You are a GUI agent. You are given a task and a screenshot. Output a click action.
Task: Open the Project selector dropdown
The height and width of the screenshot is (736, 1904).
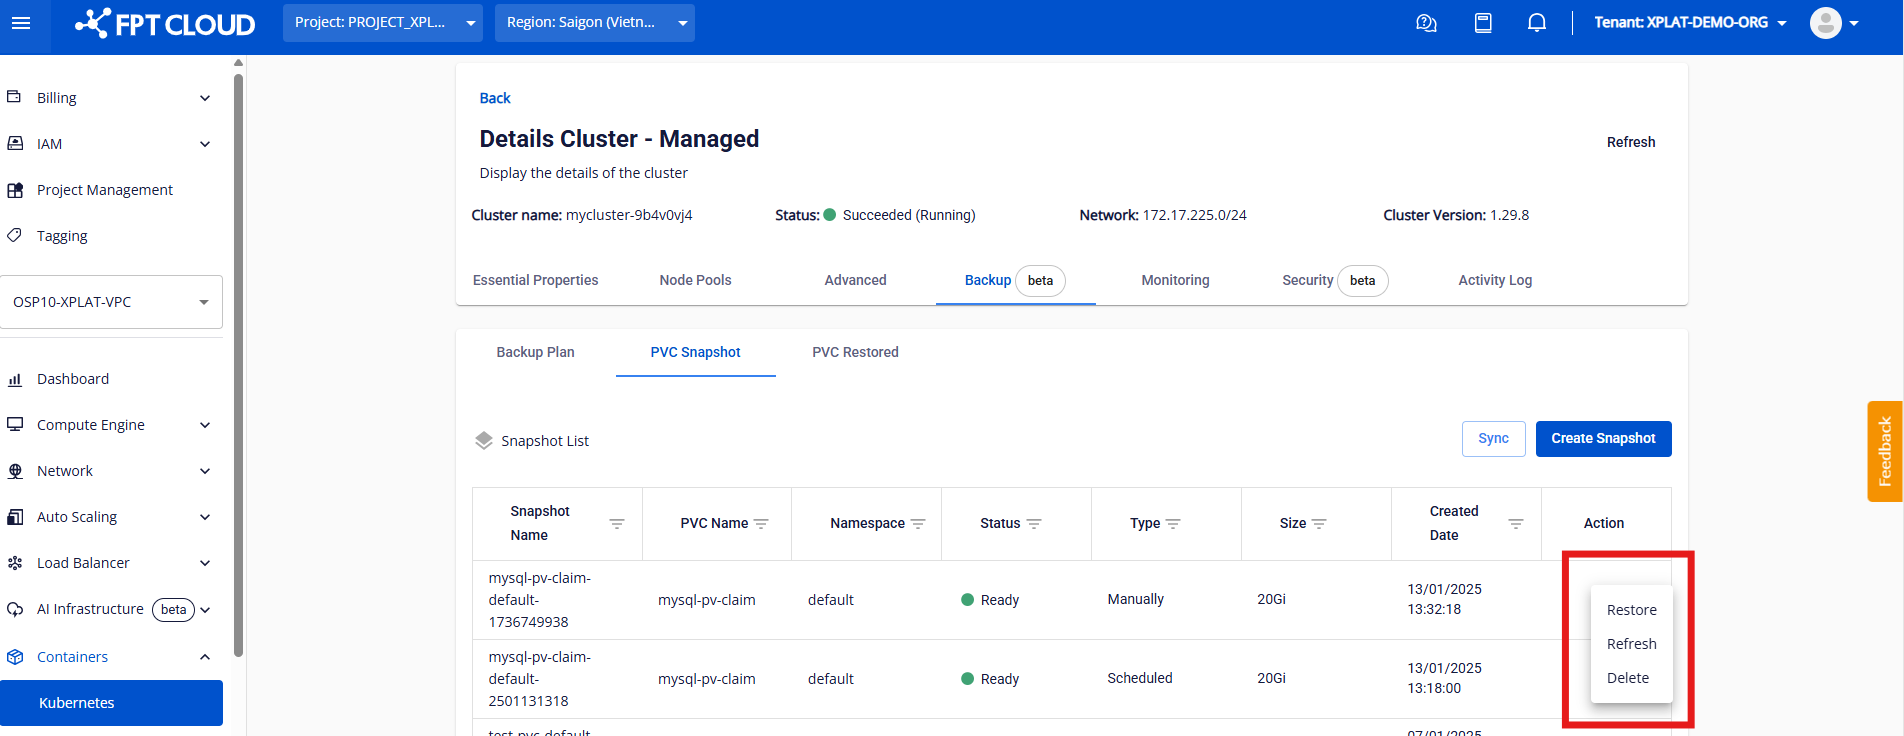[382, 23]
